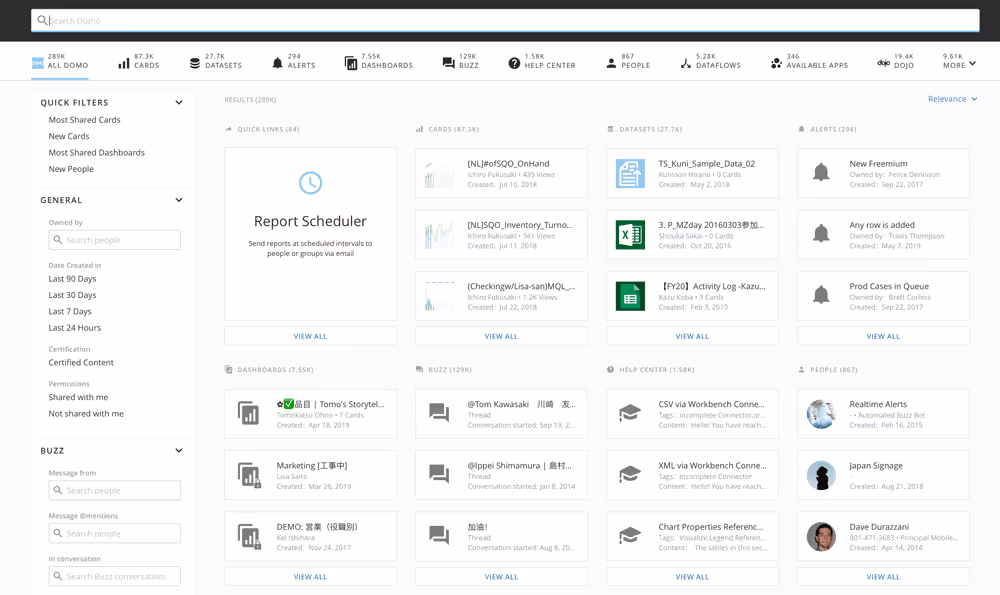Click the Excel icon for 3. P_MZday dataset

(630, 235)
